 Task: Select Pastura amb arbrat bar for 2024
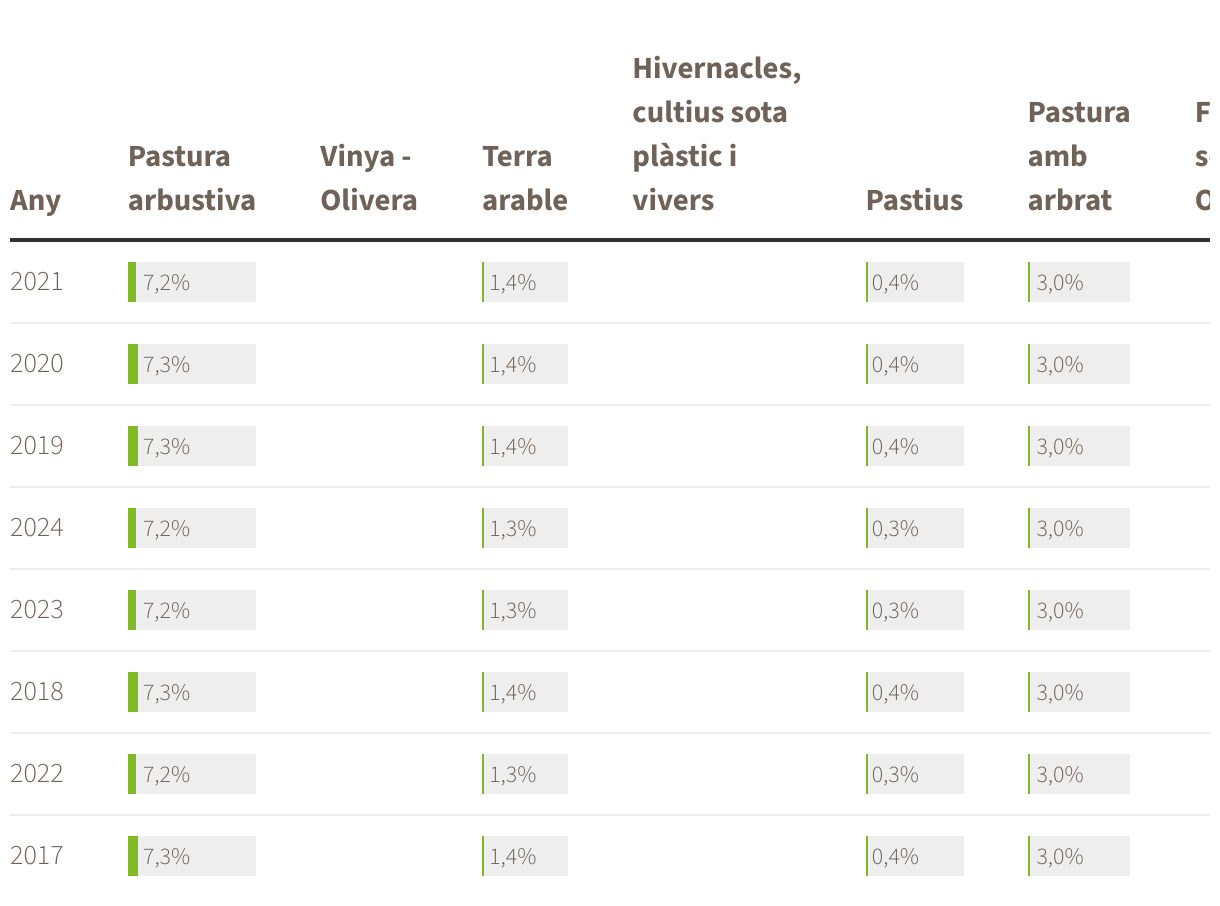coord(1079,528)
